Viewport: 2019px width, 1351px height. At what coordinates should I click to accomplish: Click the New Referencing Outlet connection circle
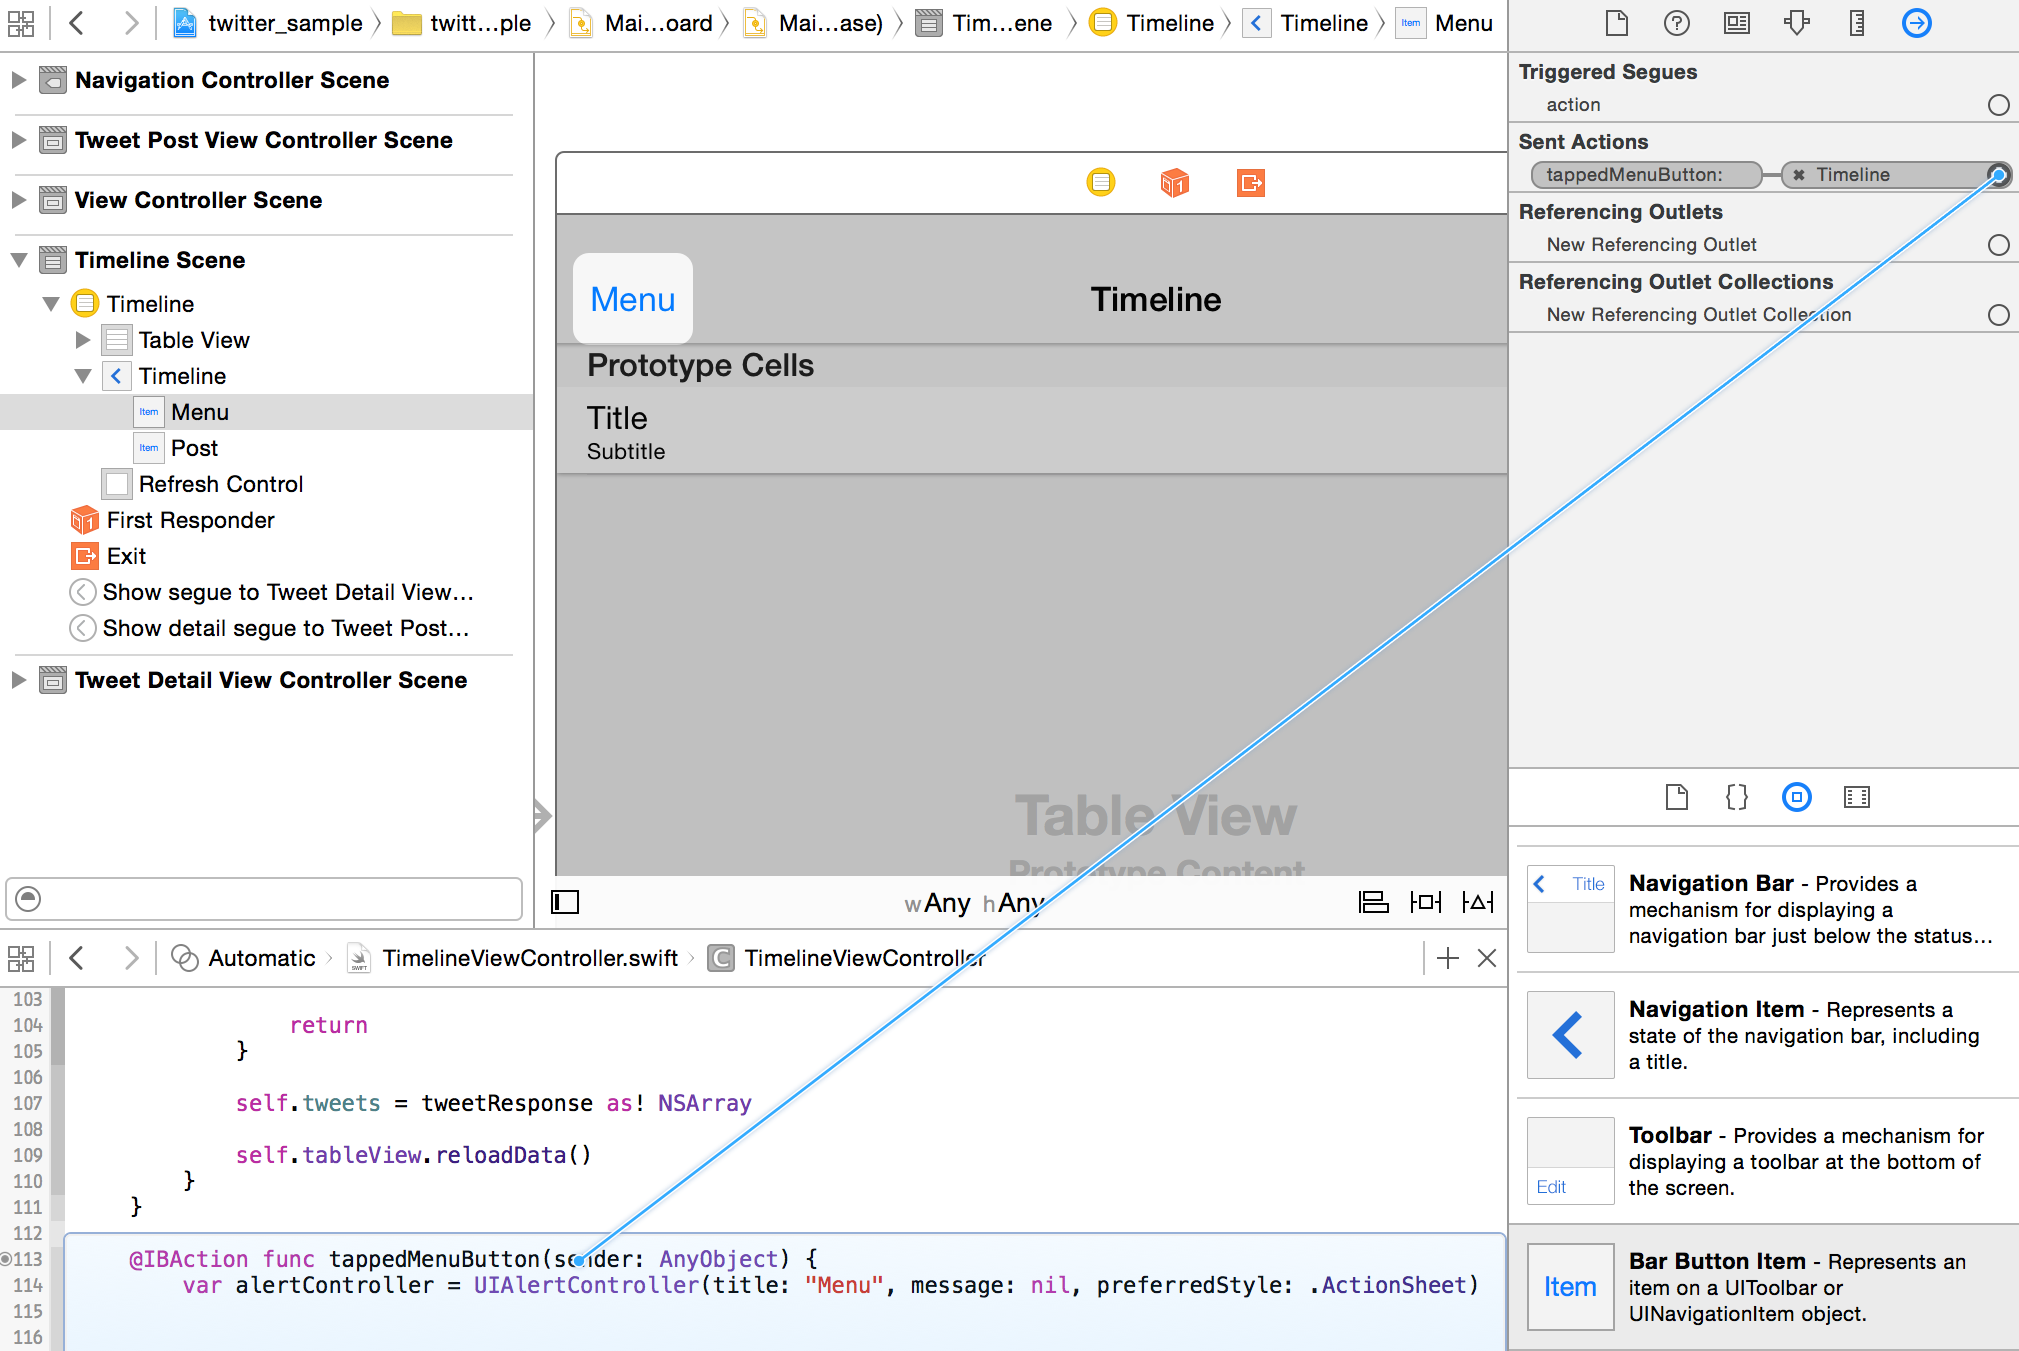click(1998, 245)
